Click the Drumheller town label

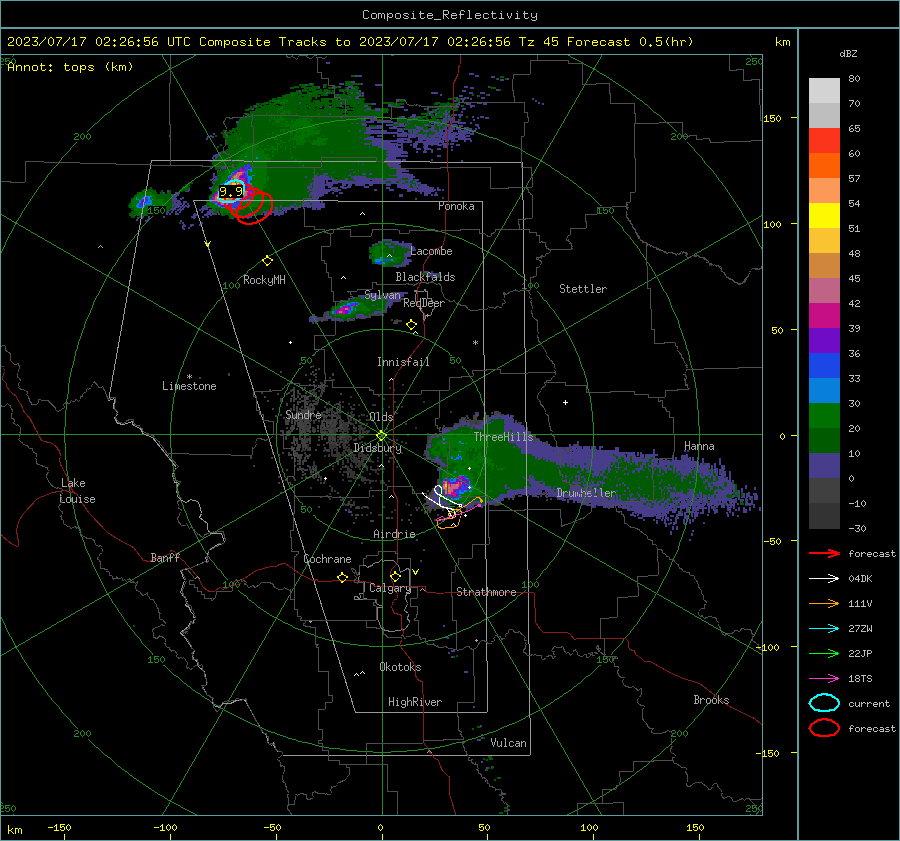(x=586, y=493)
